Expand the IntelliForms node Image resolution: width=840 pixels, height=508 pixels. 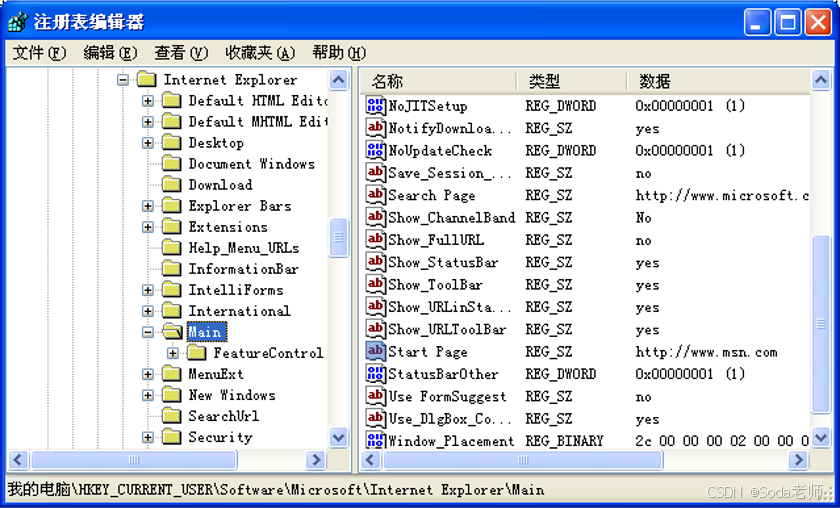pyautogui.click(x=148, y=290)
